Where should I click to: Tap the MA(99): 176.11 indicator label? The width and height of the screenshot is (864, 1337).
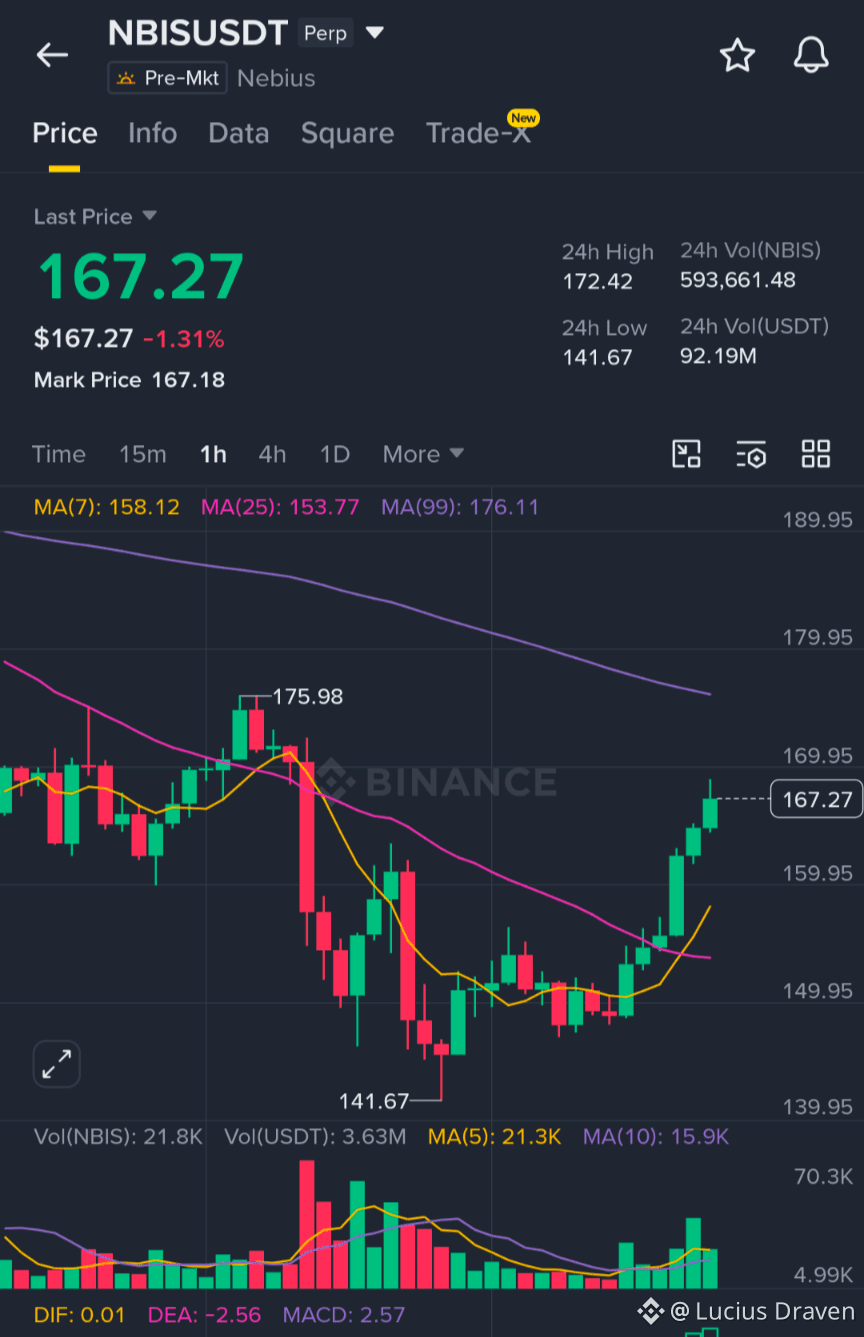pyautogui.click(x=460, y=507)
